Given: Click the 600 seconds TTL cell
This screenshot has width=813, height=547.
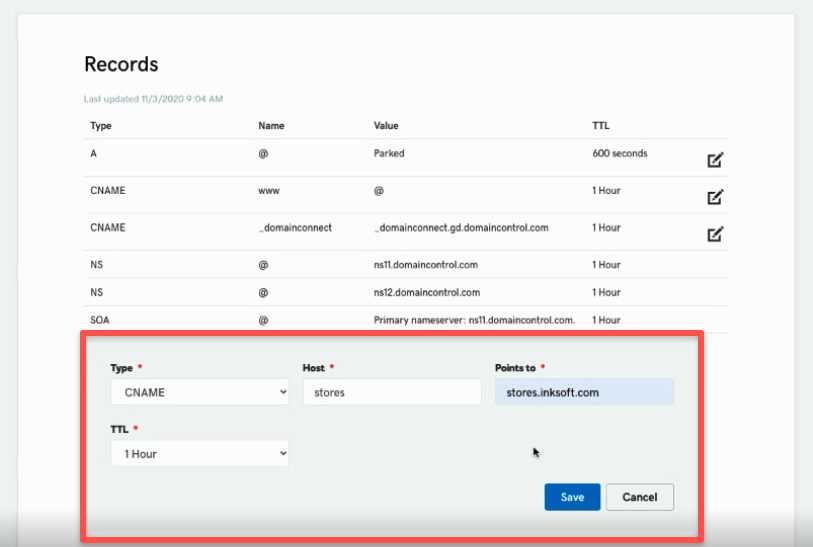Looking at the screenshot, I should pyautogui.click(x=619, y=154).
